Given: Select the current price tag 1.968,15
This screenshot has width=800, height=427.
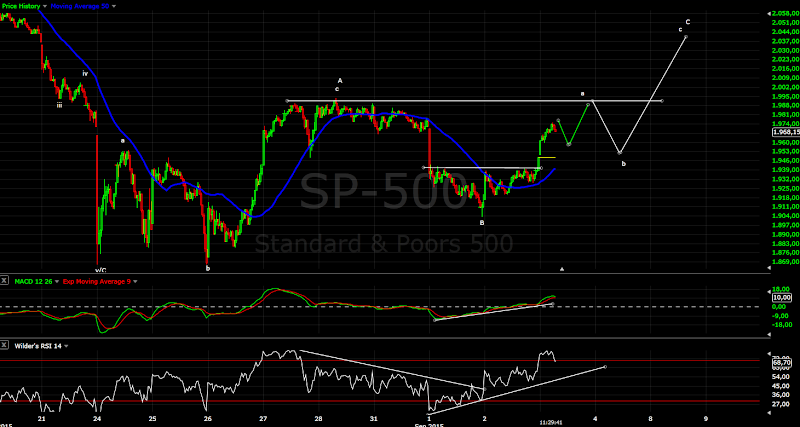Looking at the screenshot, I should coord(785,132).
